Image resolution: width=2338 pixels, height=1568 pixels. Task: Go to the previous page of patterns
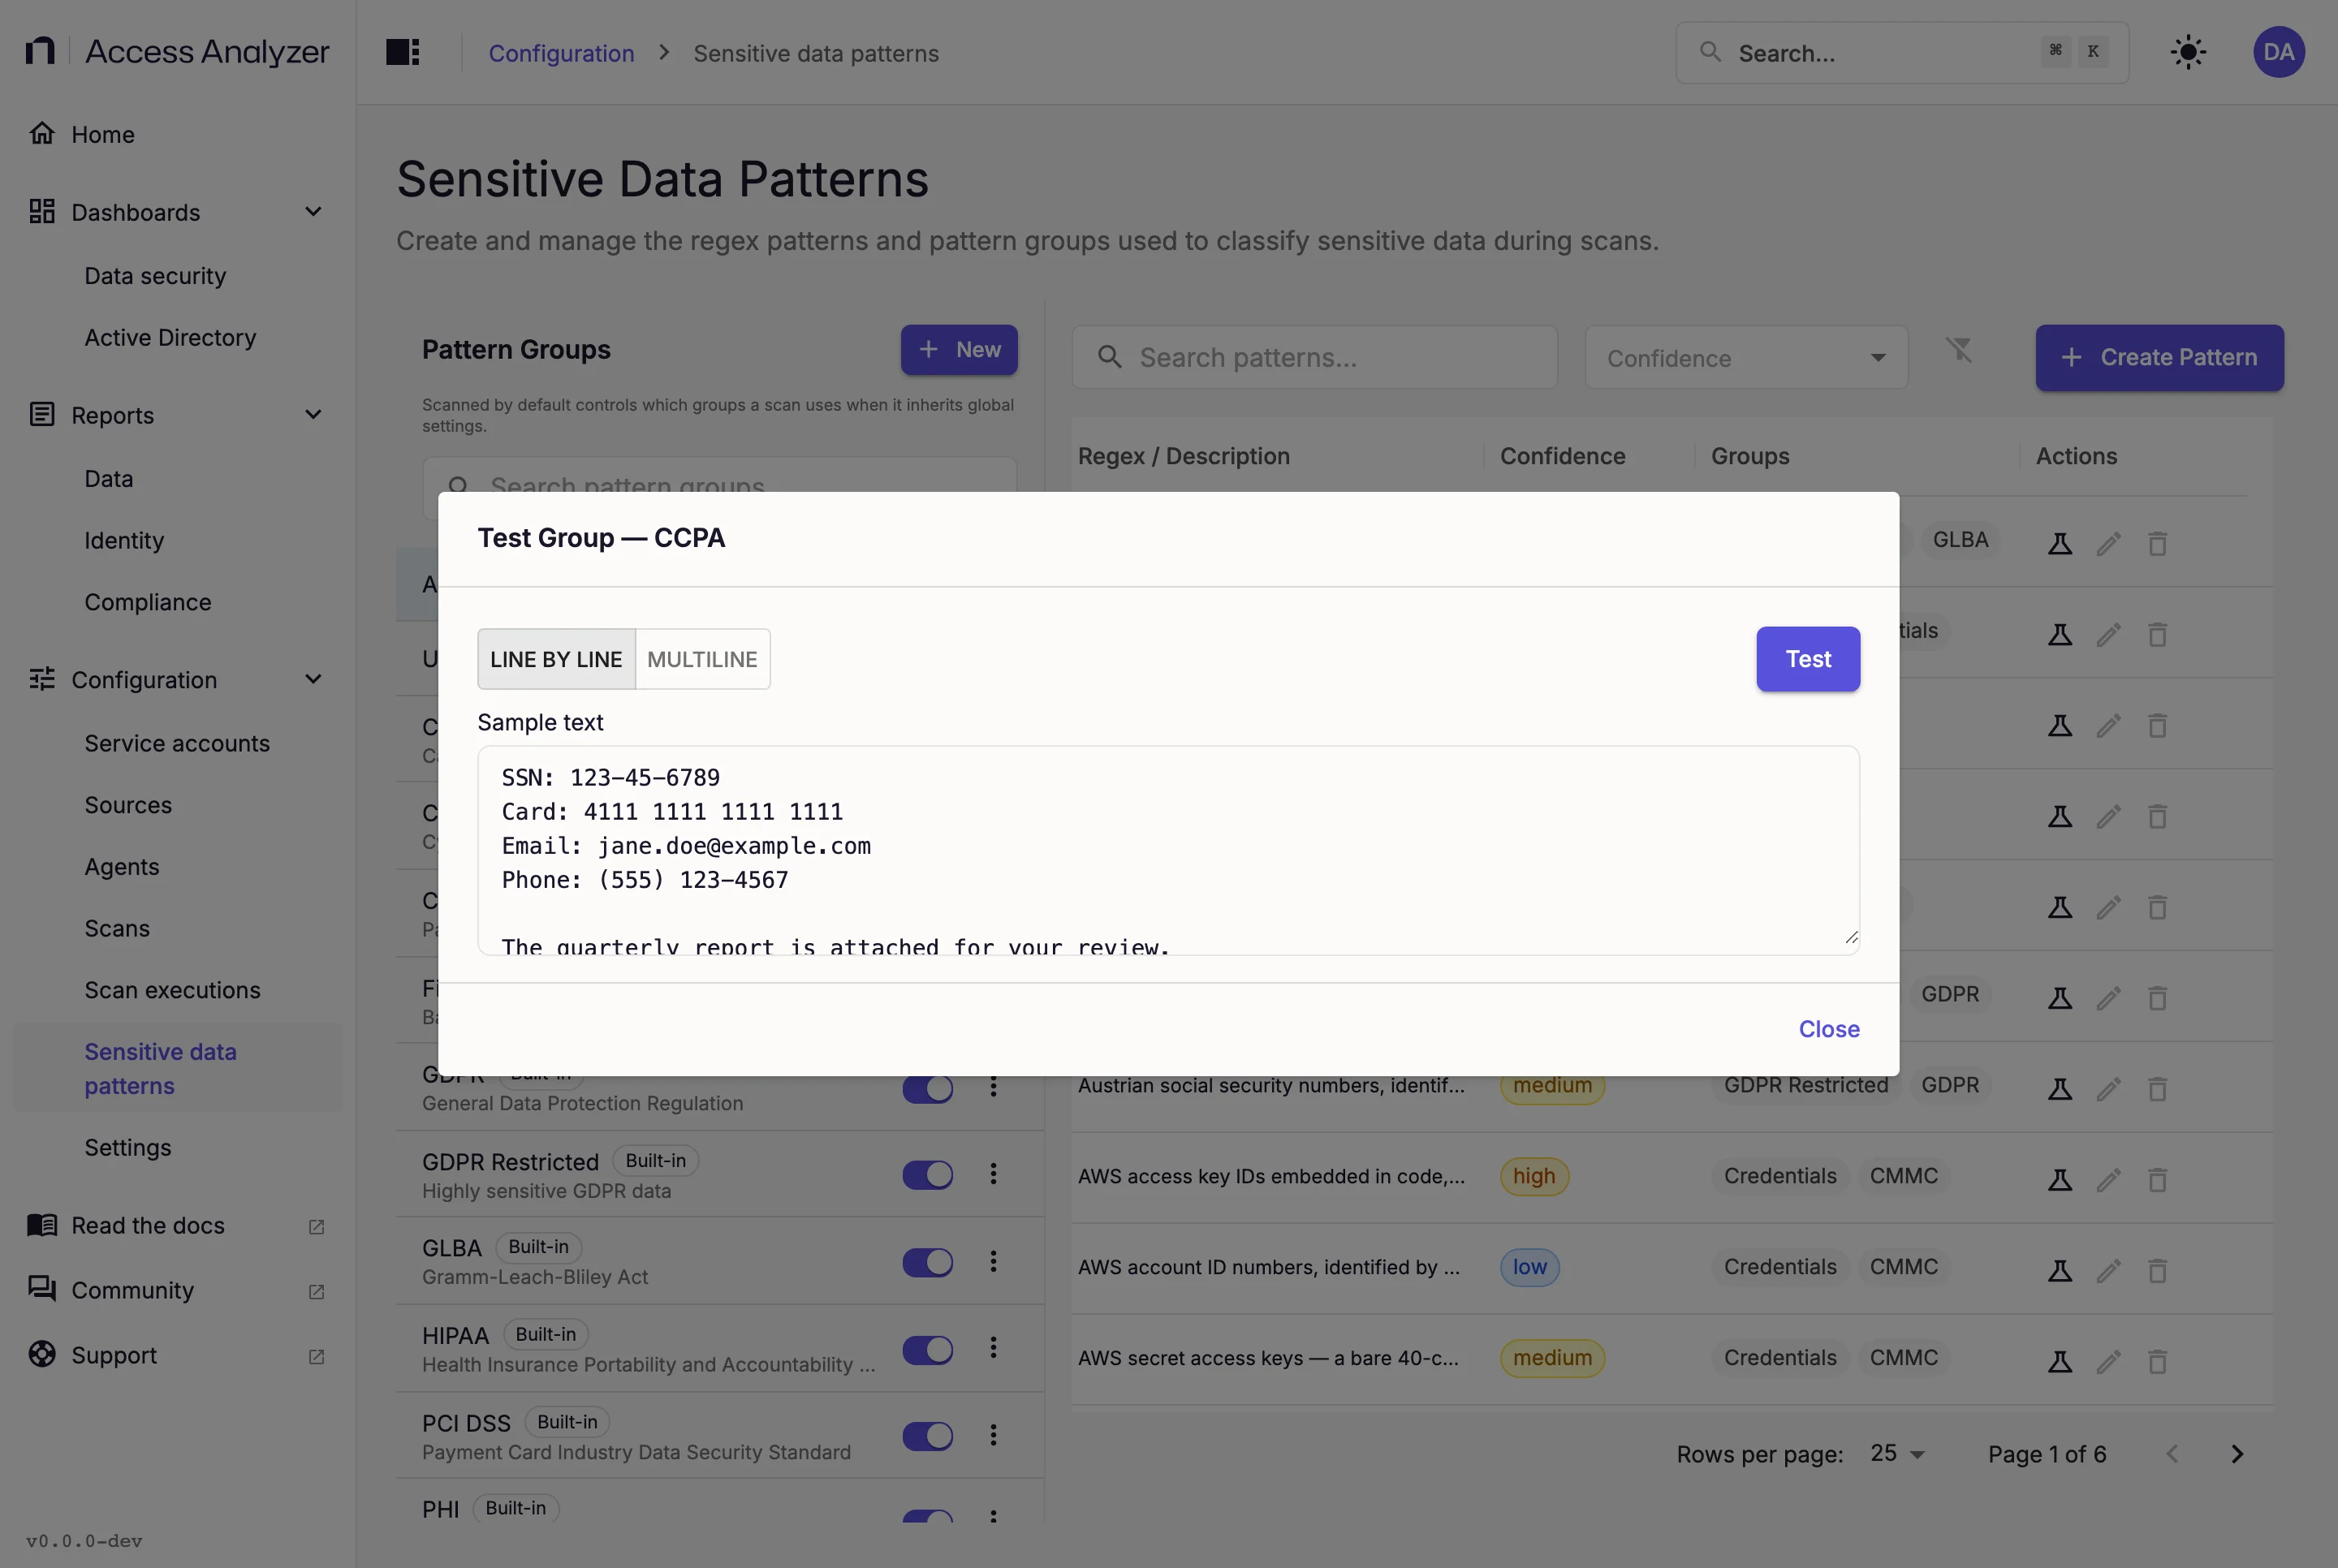click(x=2172, y=1454)
